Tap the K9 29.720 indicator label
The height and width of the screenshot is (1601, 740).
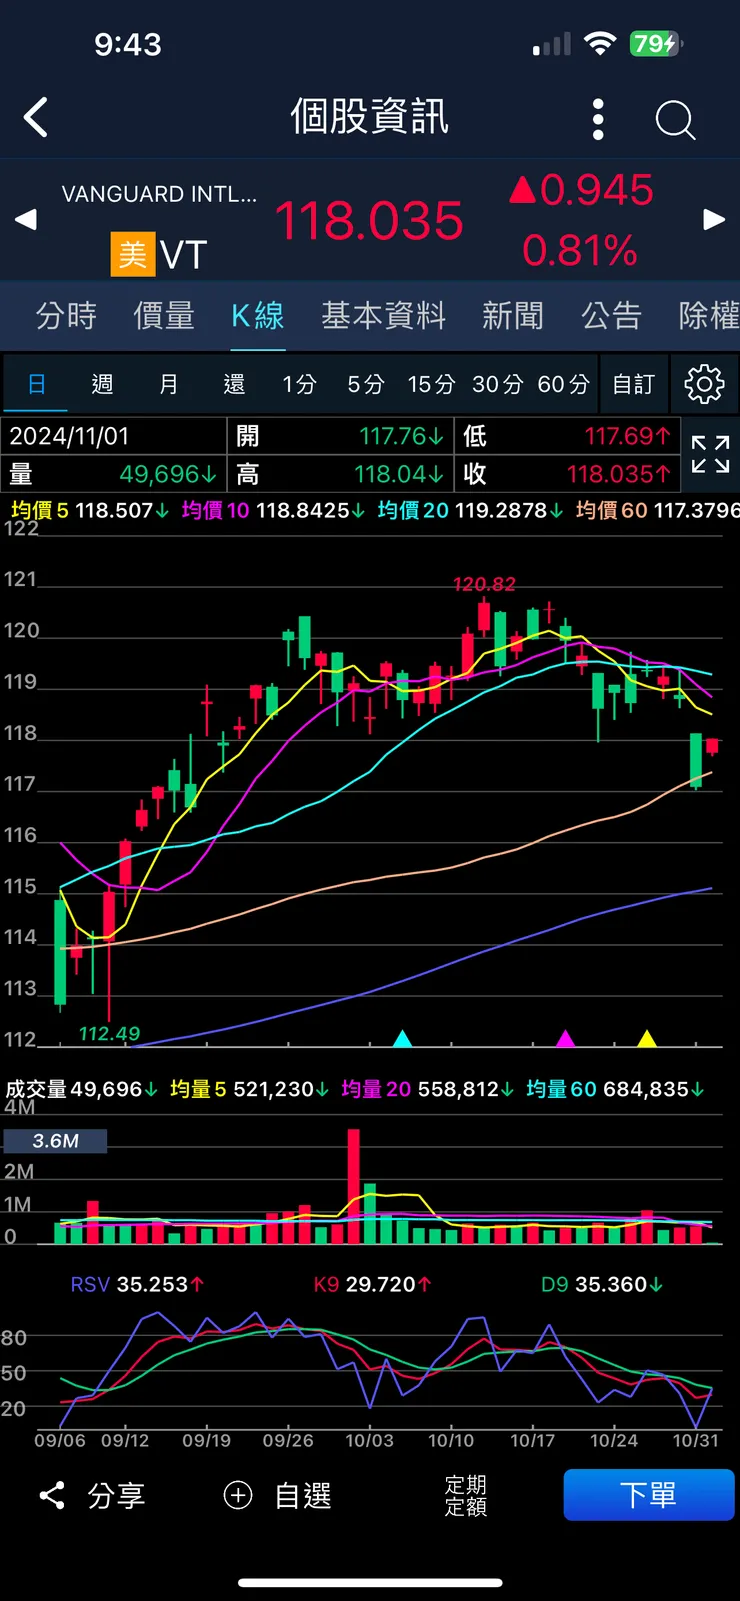372,1284
